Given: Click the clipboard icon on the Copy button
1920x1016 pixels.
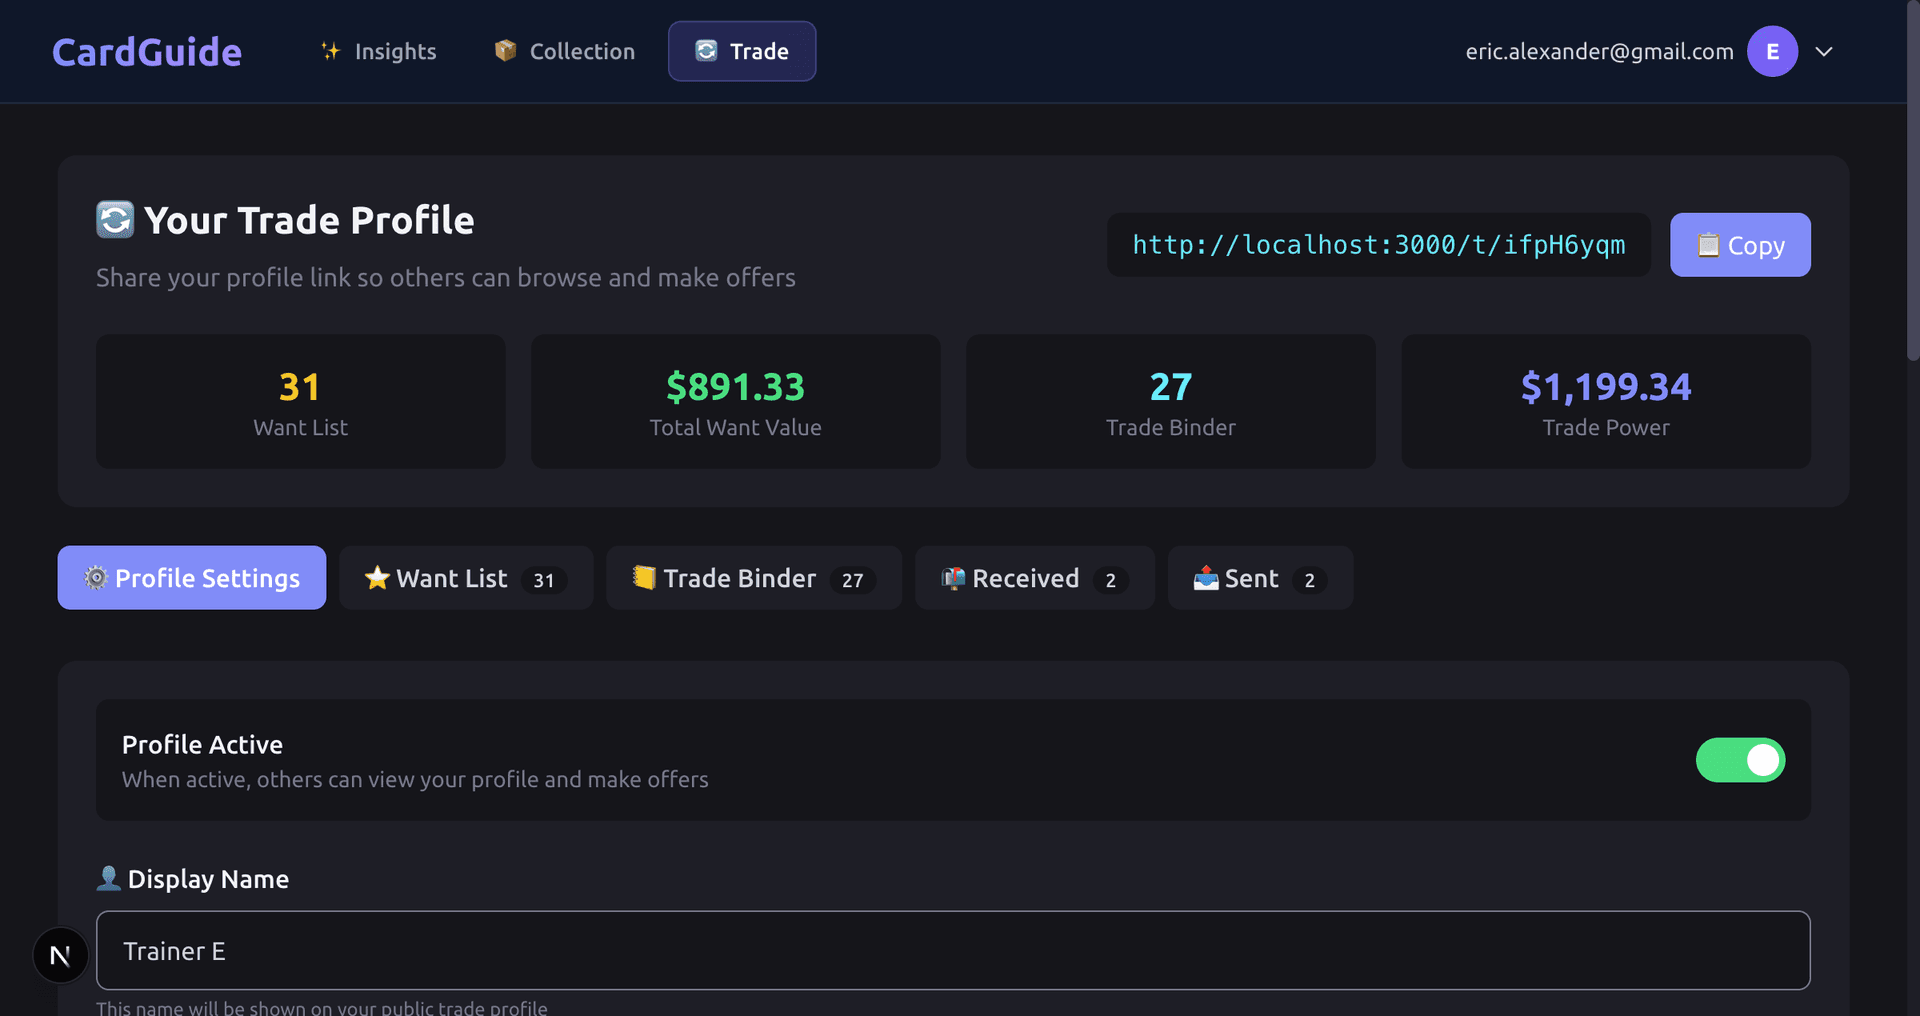Looking at the screenshot, I should [1707, 245].
